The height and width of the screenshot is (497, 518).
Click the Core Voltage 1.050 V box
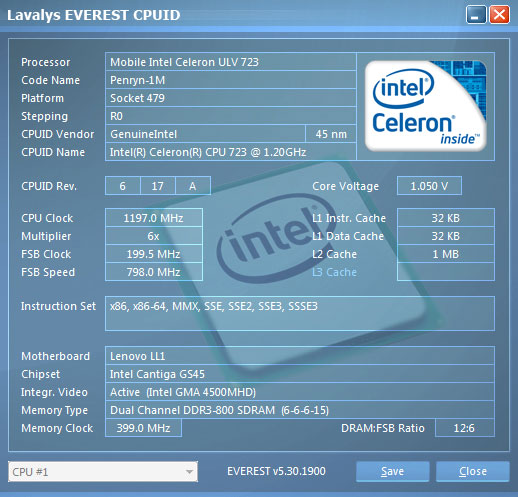(429, 186)
